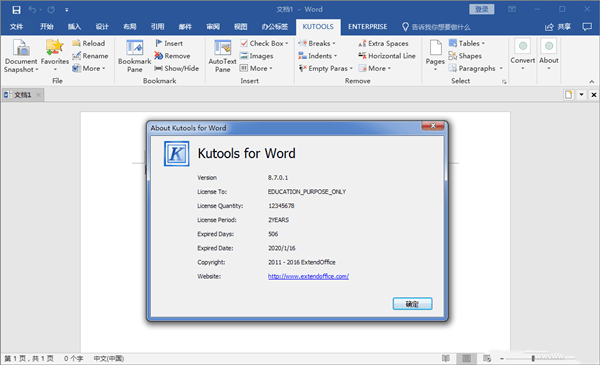
Task: Expand More in the File group
Action: tap(88, 68)
